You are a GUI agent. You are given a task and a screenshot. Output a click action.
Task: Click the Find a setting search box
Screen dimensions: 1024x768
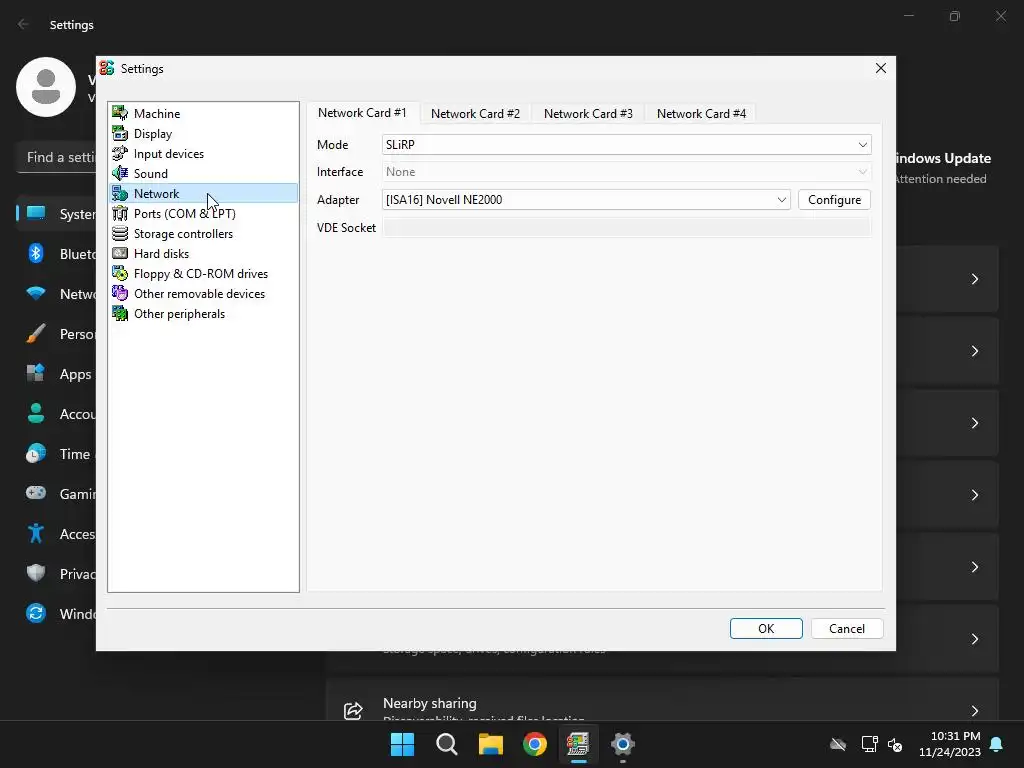(57, 157)
